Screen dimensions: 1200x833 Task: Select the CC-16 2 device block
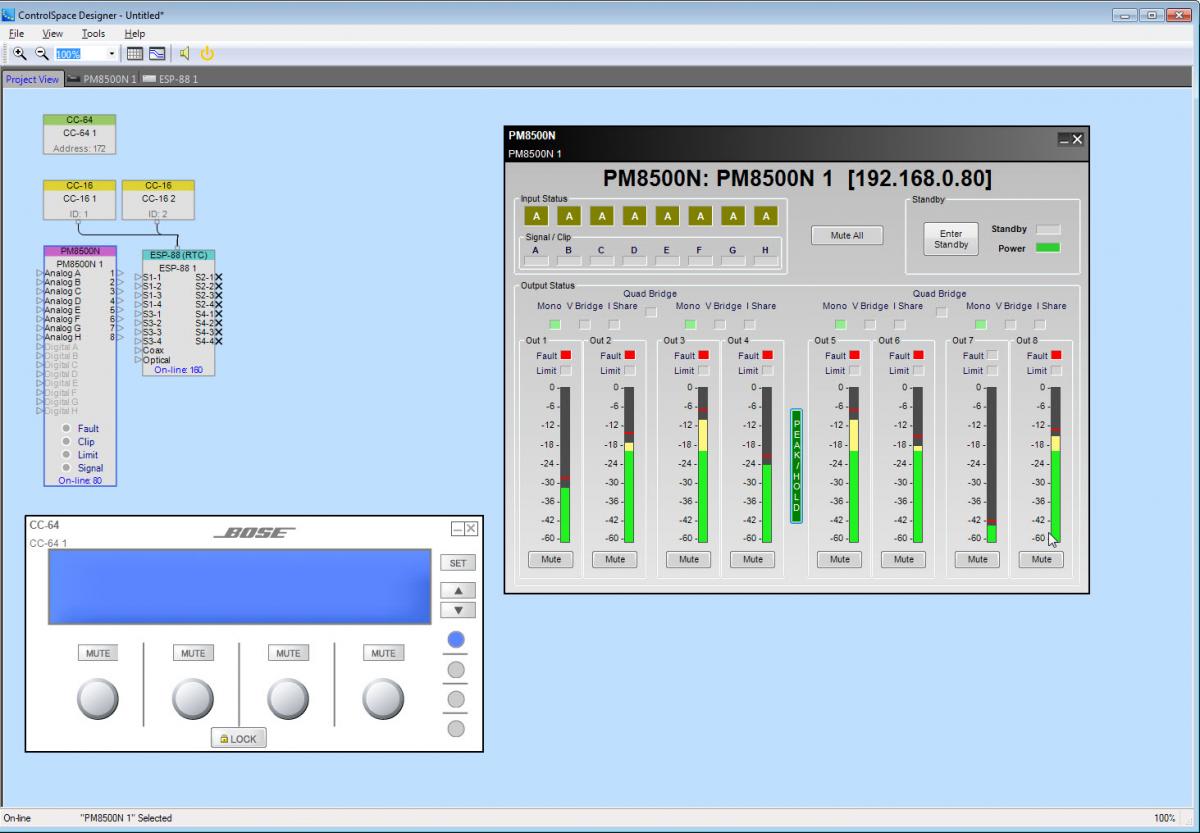click(158, 200)
